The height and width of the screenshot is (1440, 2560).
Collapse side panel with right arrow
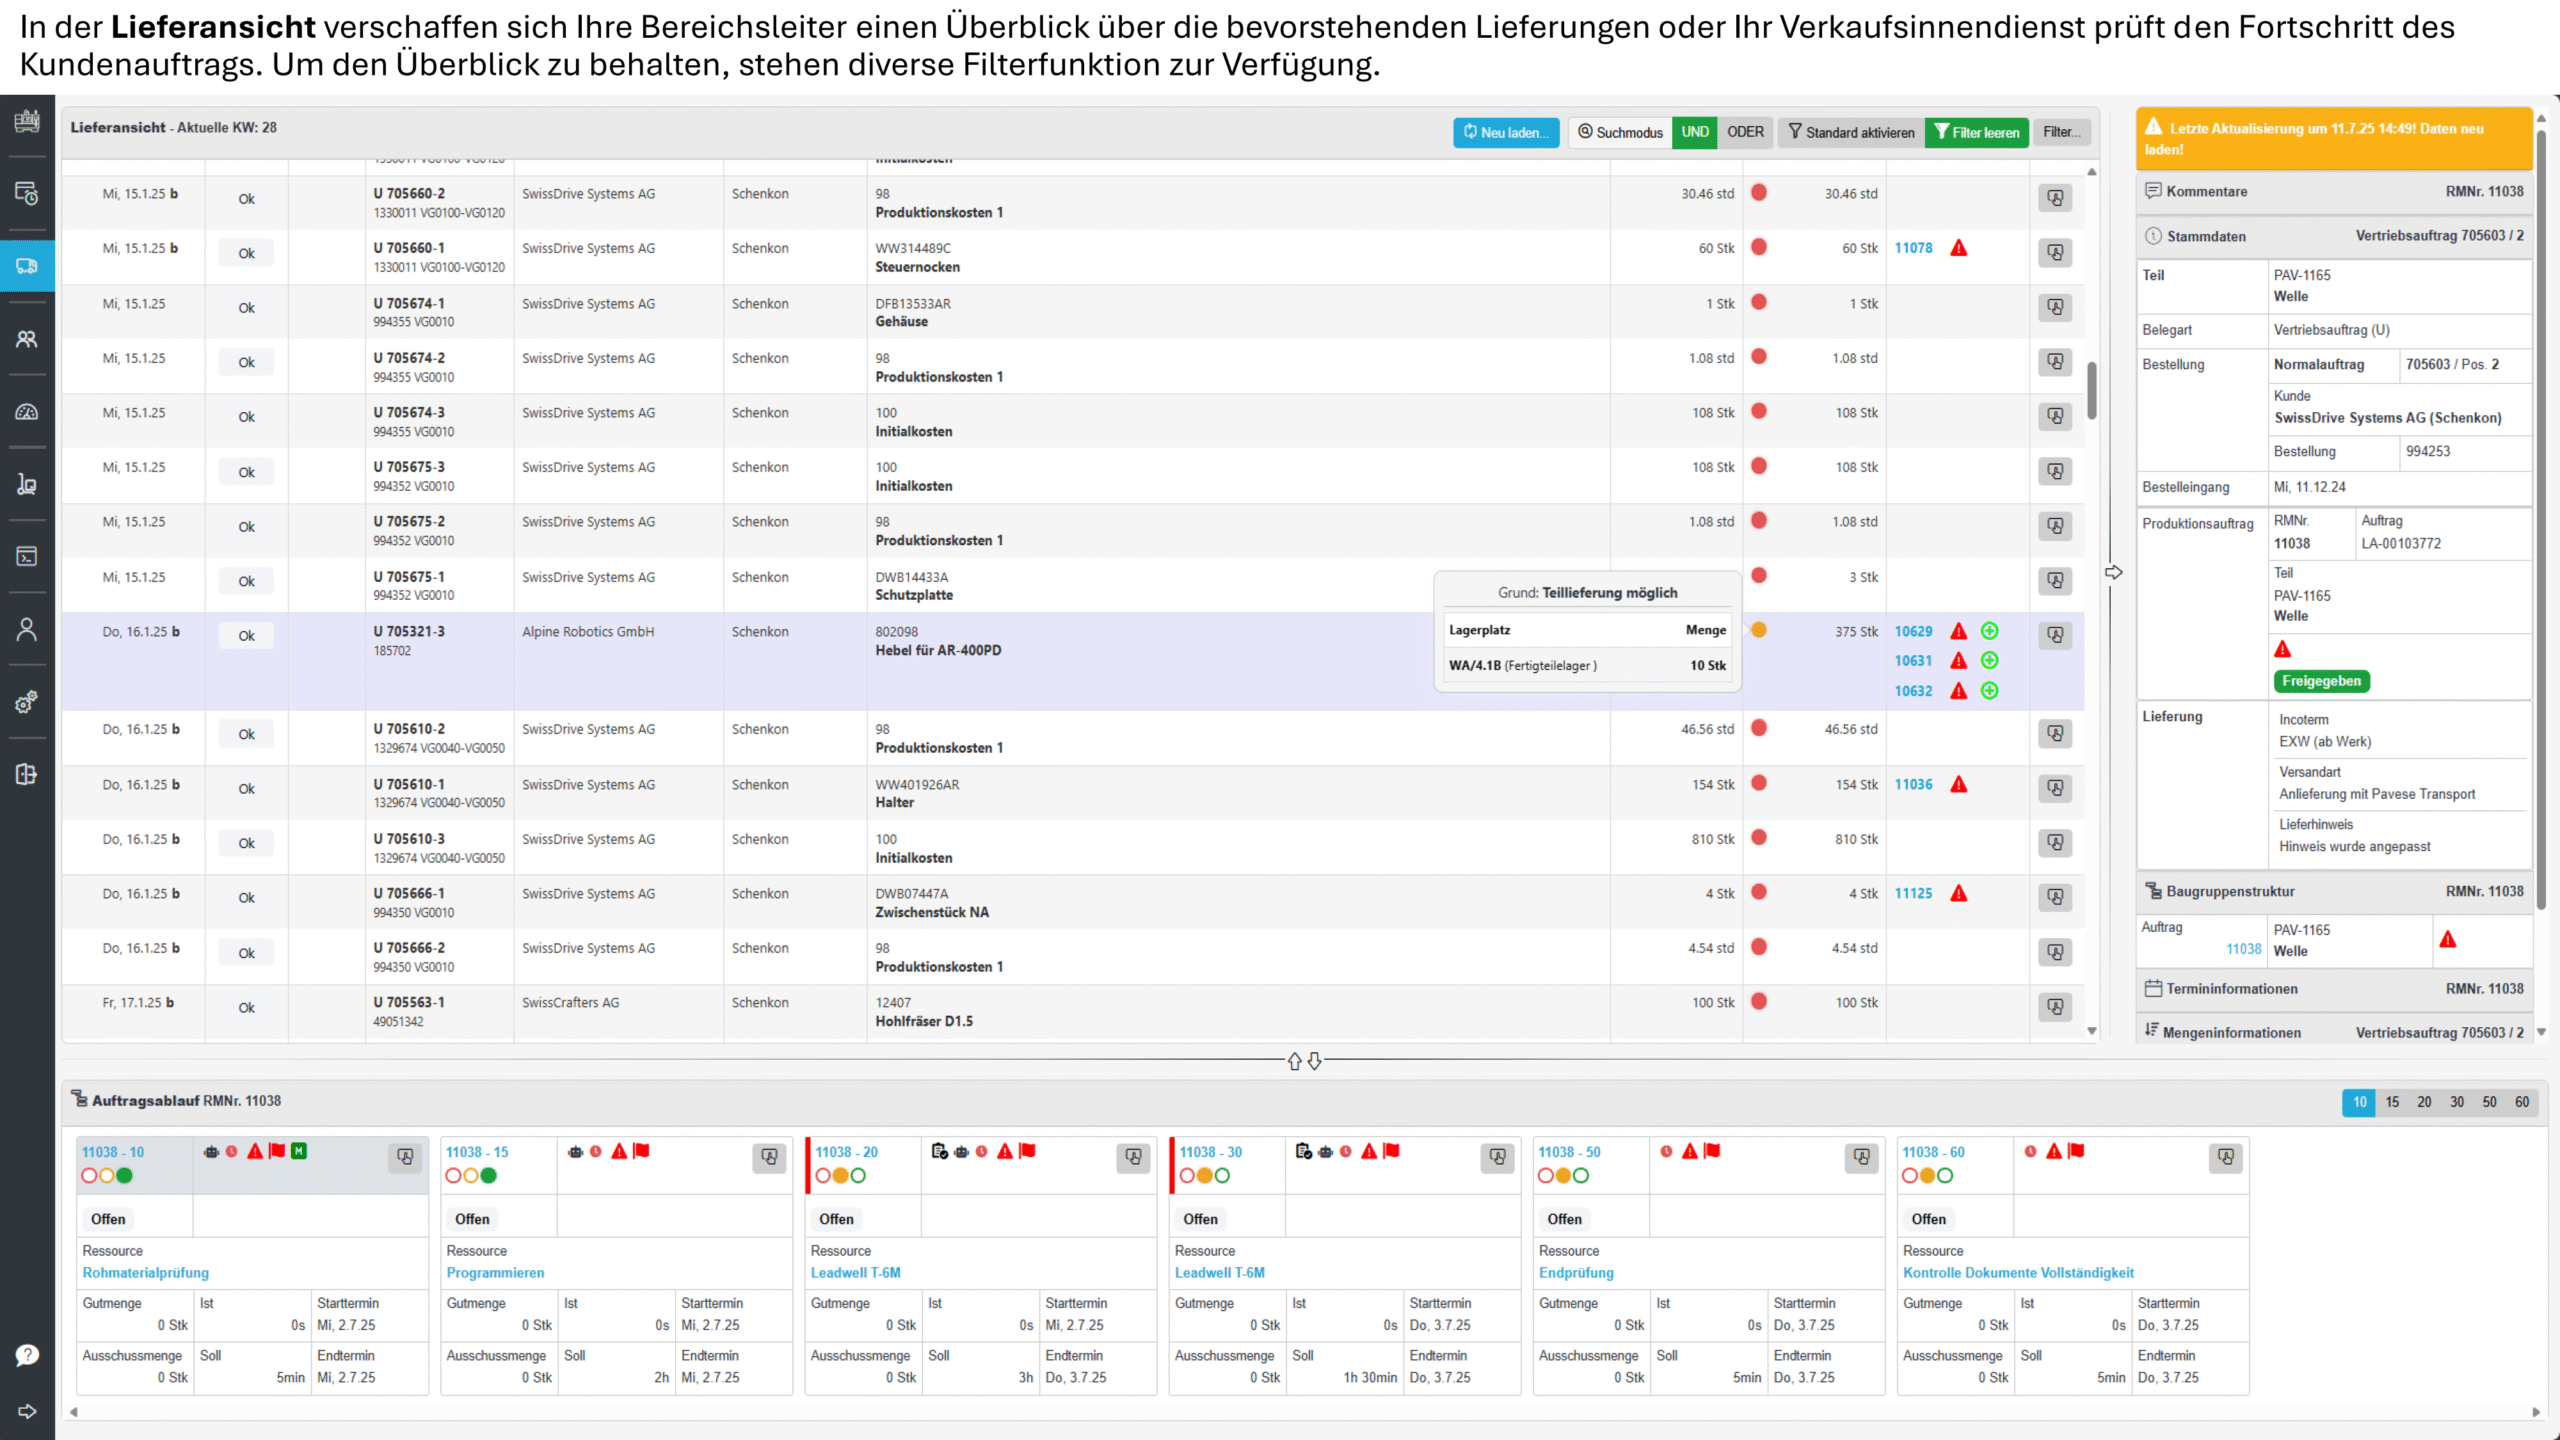pos(2113,573)
